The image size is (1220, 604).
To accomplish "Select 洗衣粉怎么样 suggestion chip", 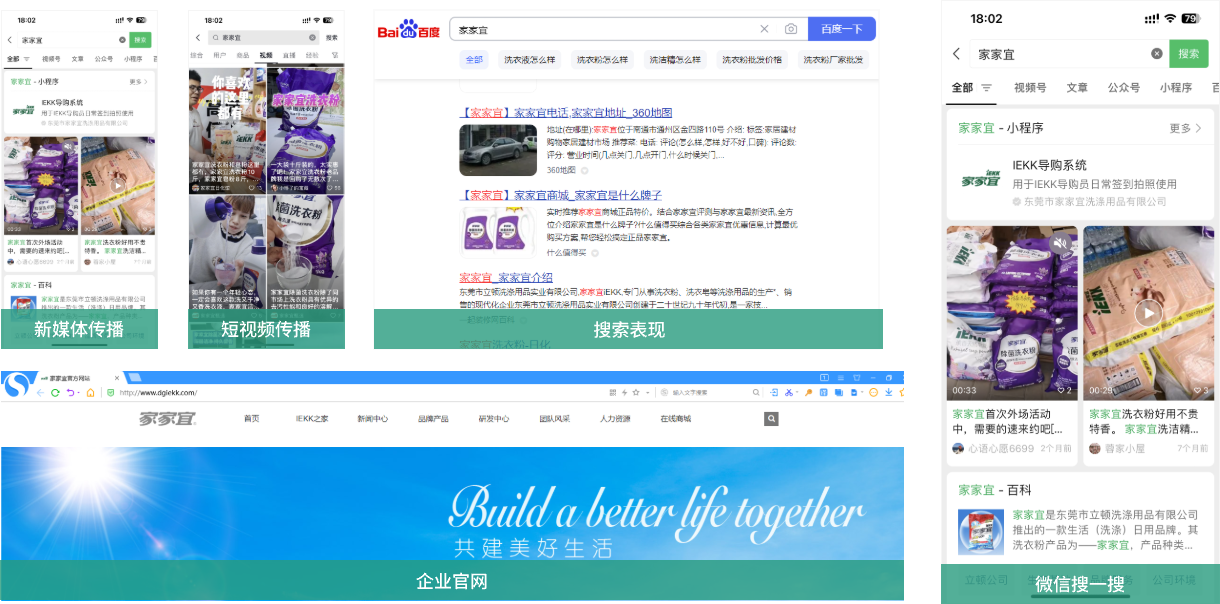I will 602,60.
